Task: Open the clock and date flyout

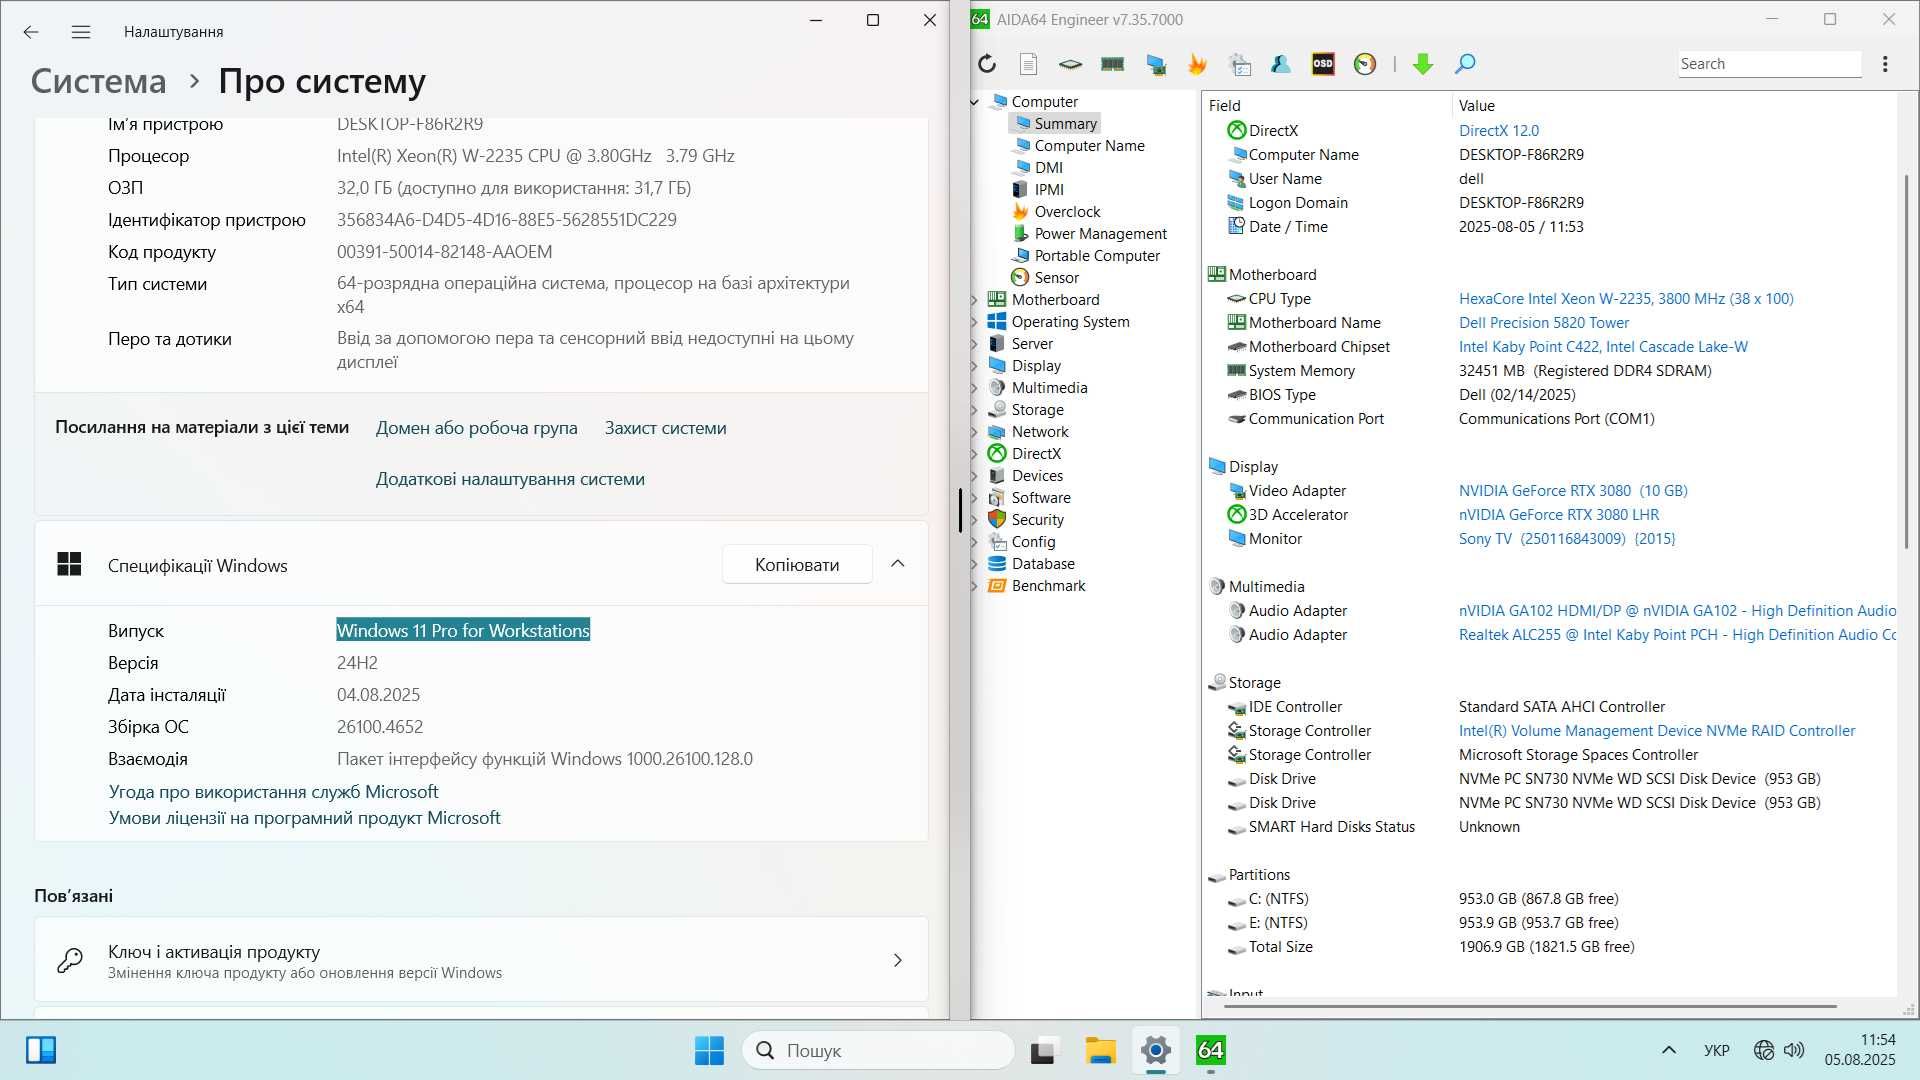Action: point(1860,1050)
